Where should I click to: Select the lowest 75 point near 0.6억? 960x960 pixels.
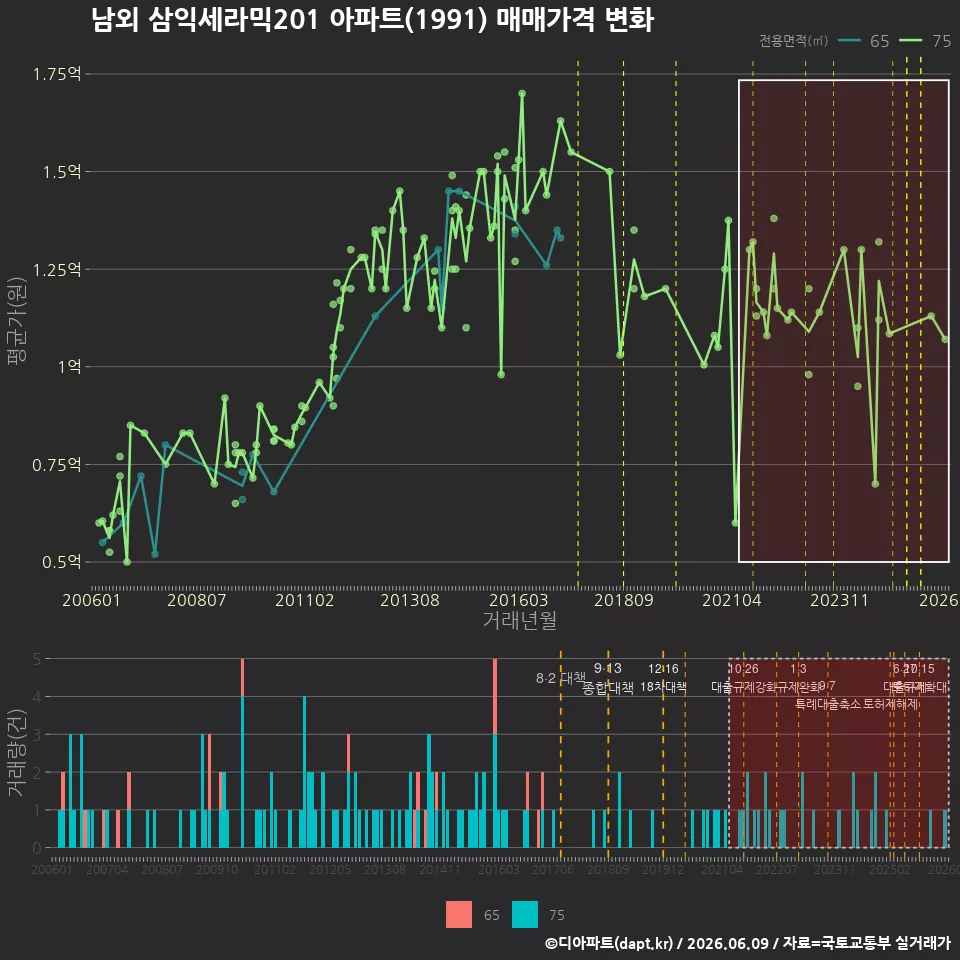(735, 523)
